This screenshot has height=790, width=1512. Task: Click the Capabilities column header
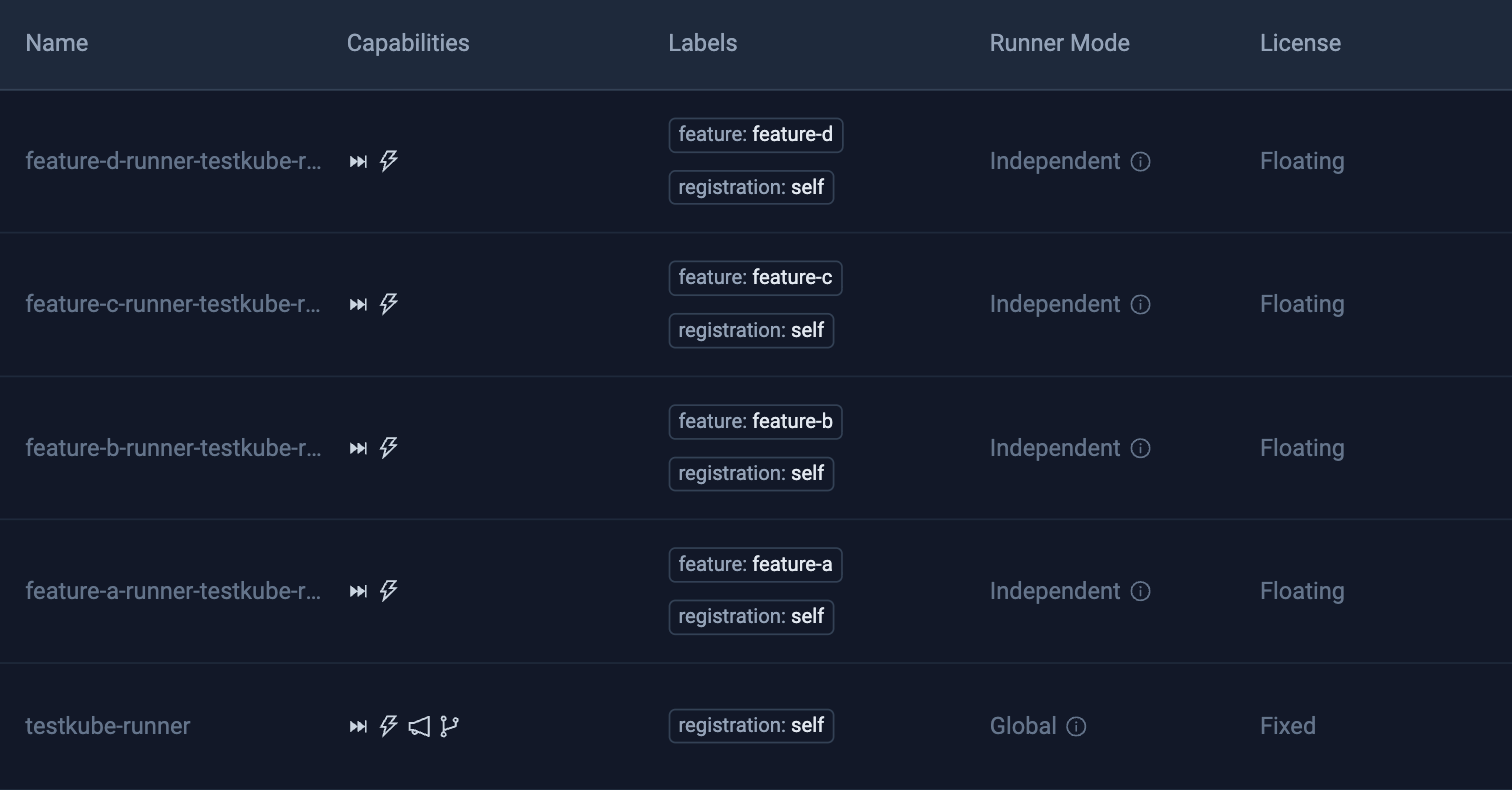coord(408,43)
